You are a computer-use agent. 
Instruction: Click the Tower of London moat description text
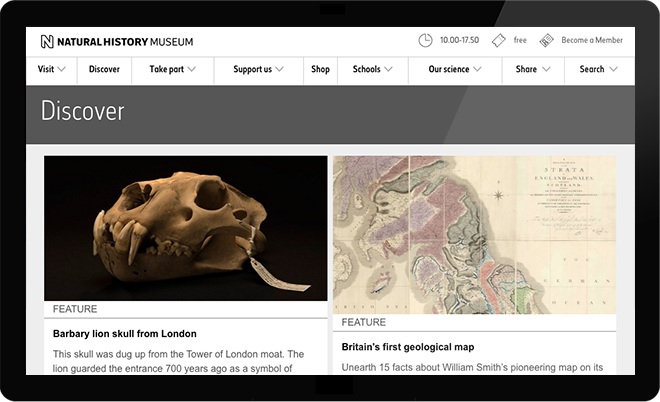coord(178,361)
